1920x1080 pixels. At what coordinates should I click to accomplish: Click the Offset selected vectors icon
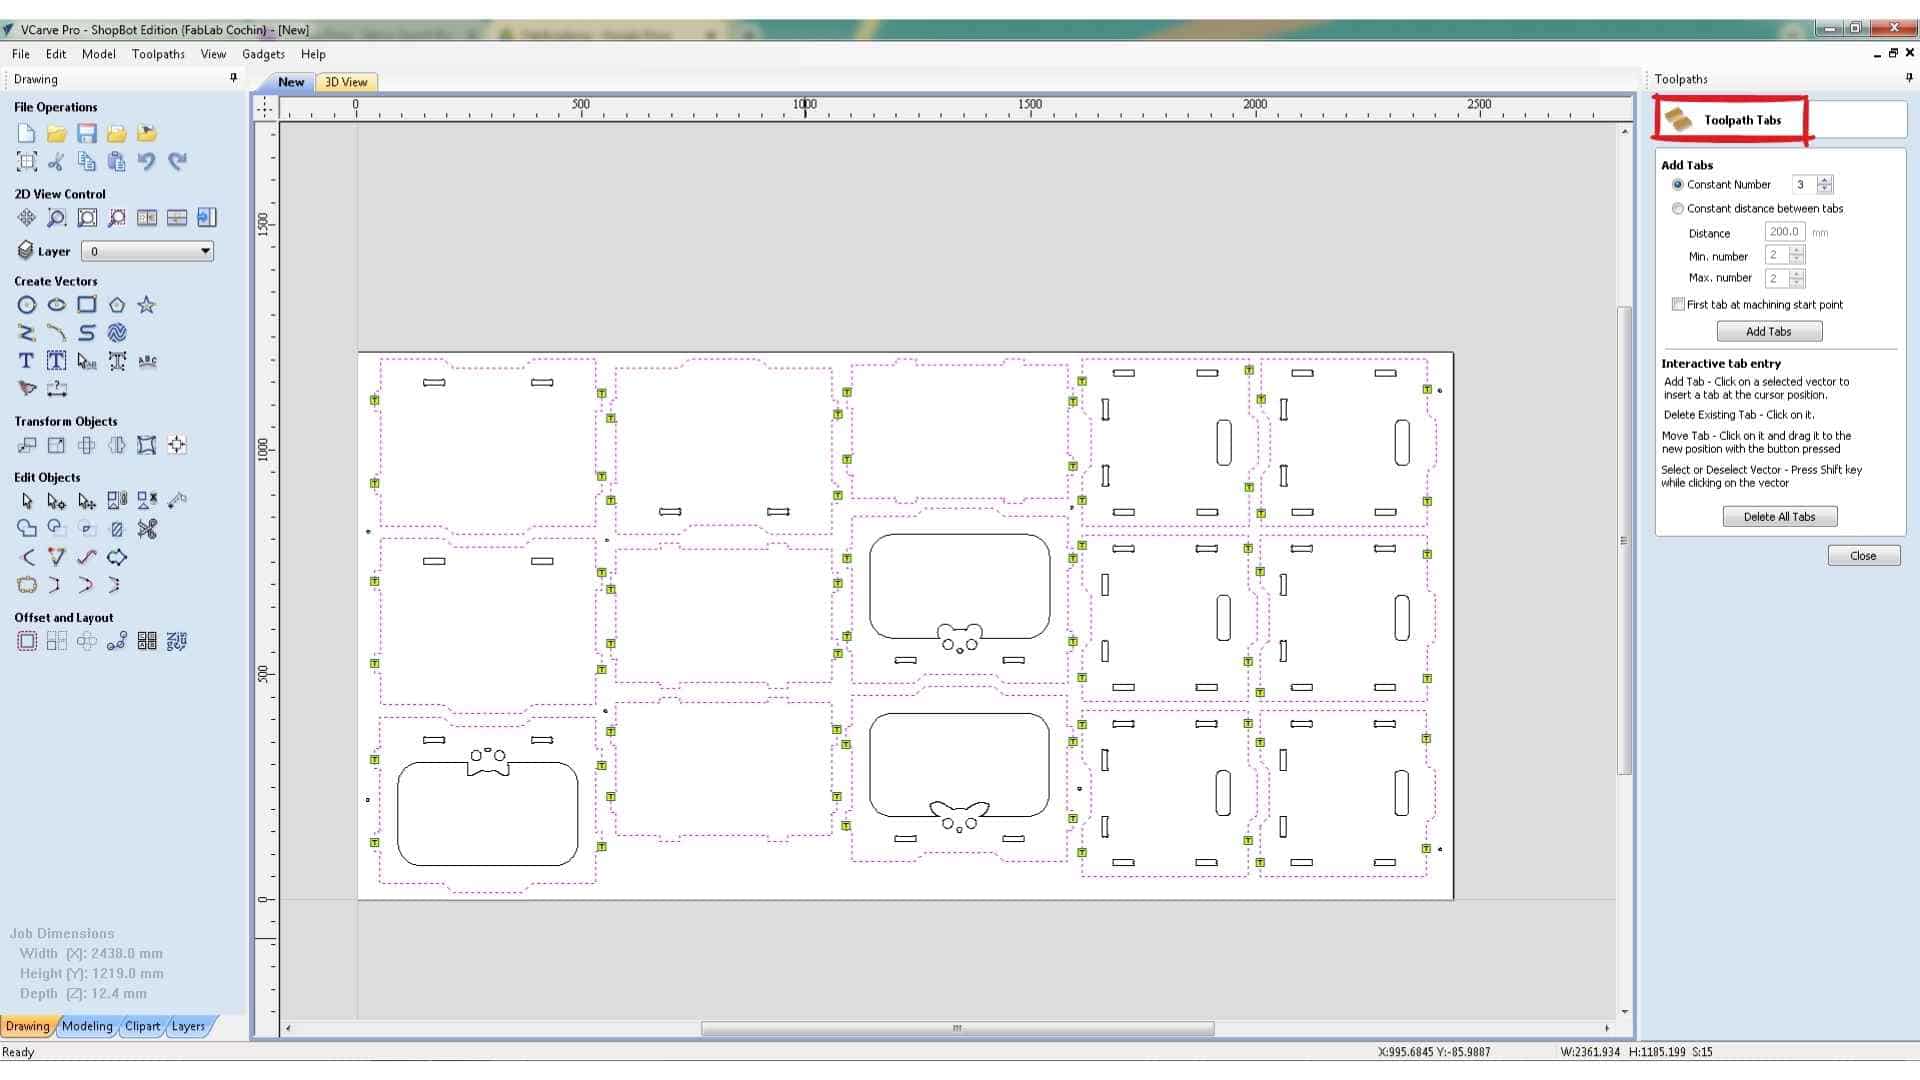(x=26, y=642)
